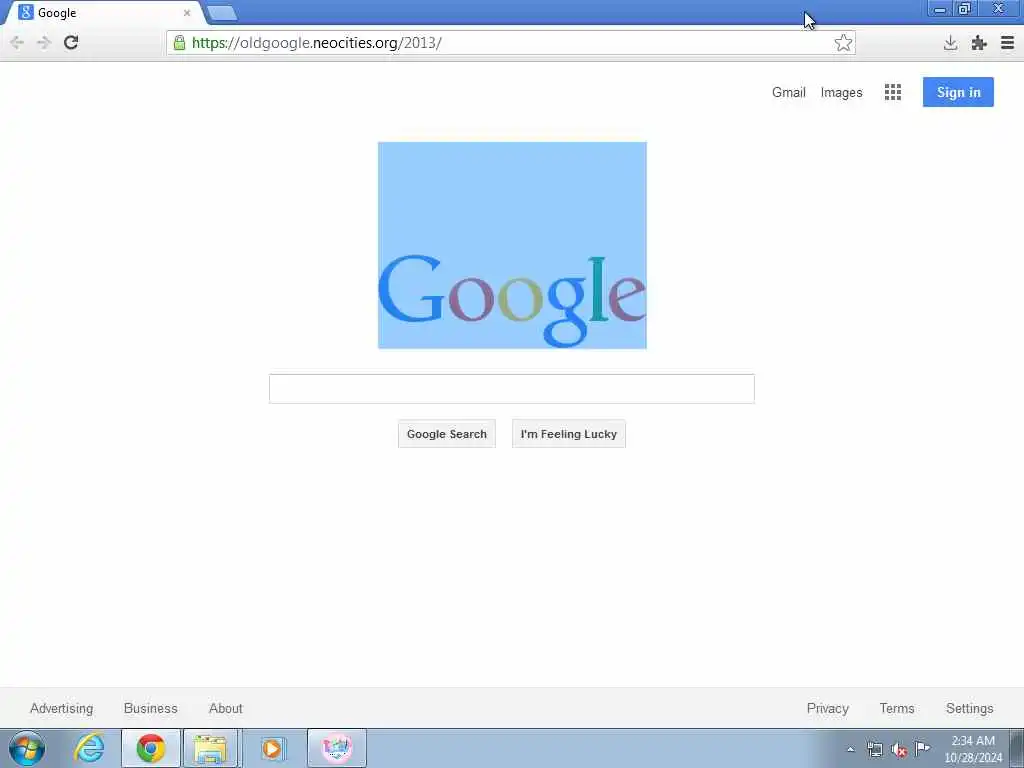Open the Images link

point(841,92)
